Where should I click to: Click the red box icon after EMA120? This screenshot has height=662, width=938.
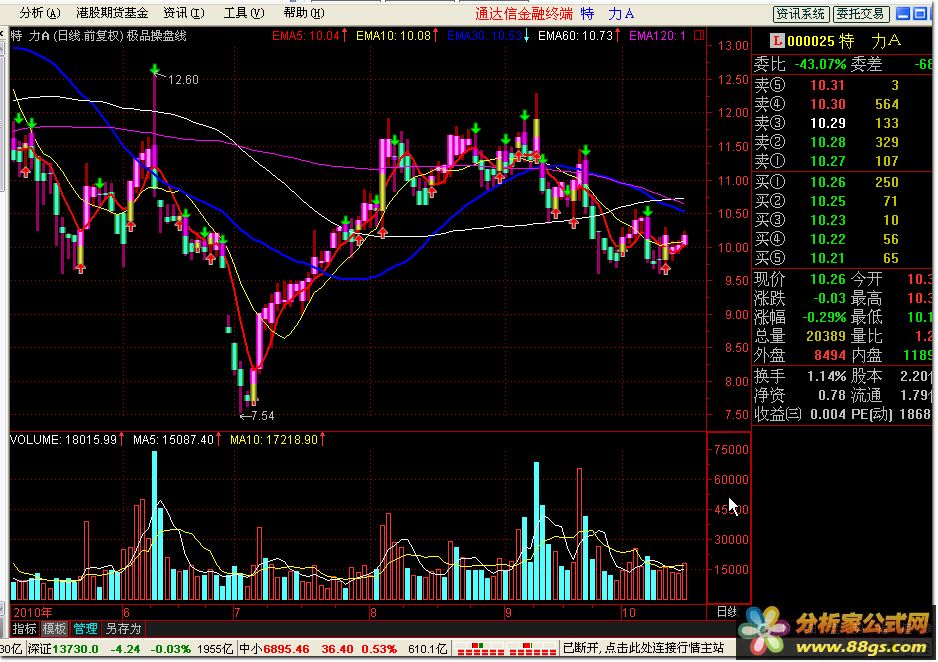[698, 35]
